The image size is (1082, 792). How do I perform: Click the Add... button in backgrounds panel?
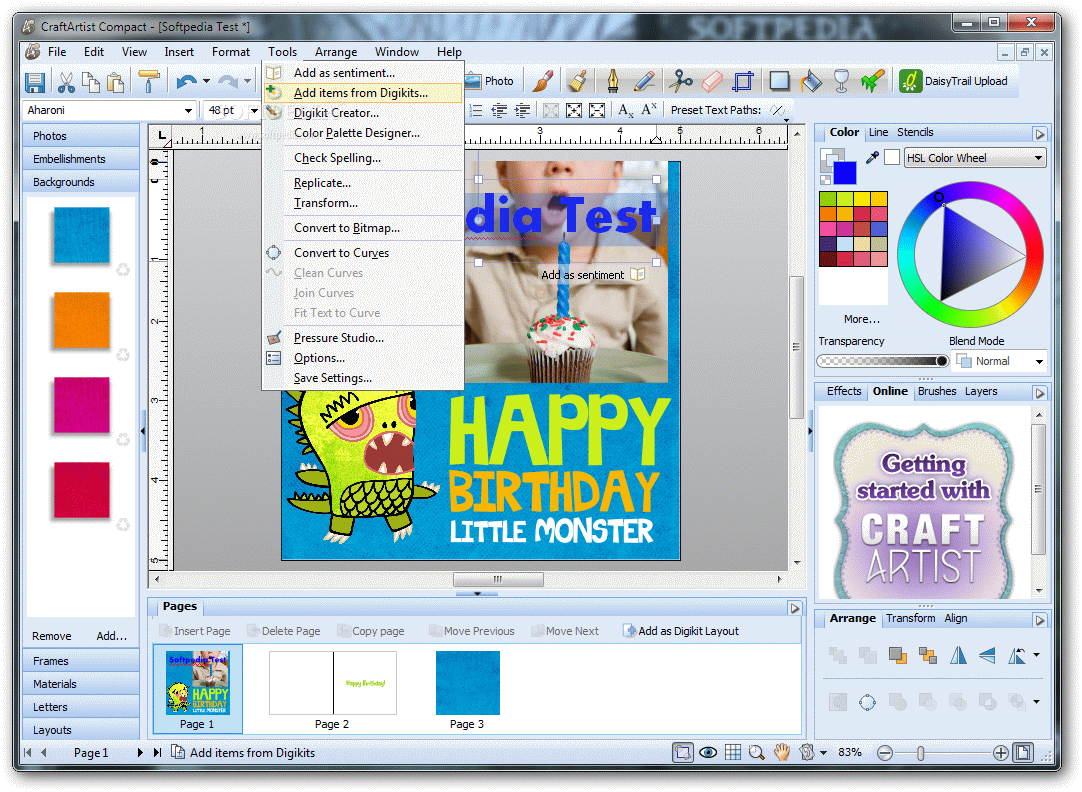coord(111,636)
